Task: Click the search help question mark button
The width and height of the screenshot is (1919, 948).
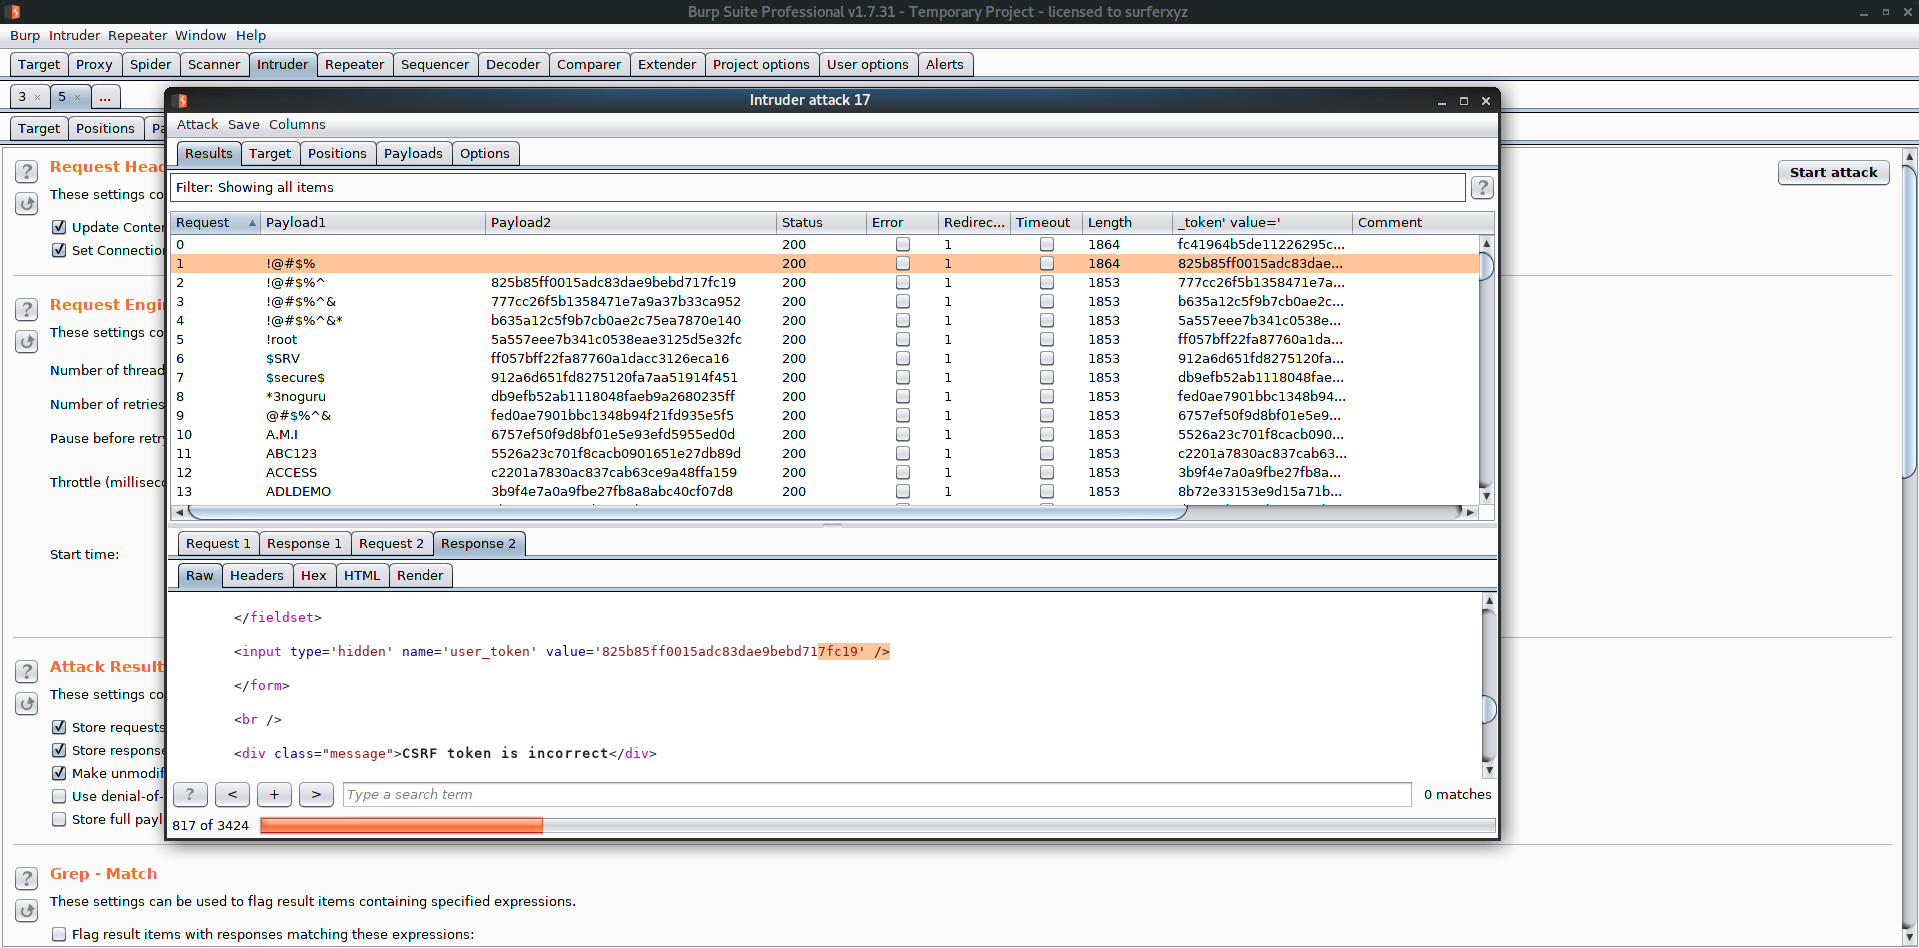Action: pyautogui.click(x=190, y=794)
